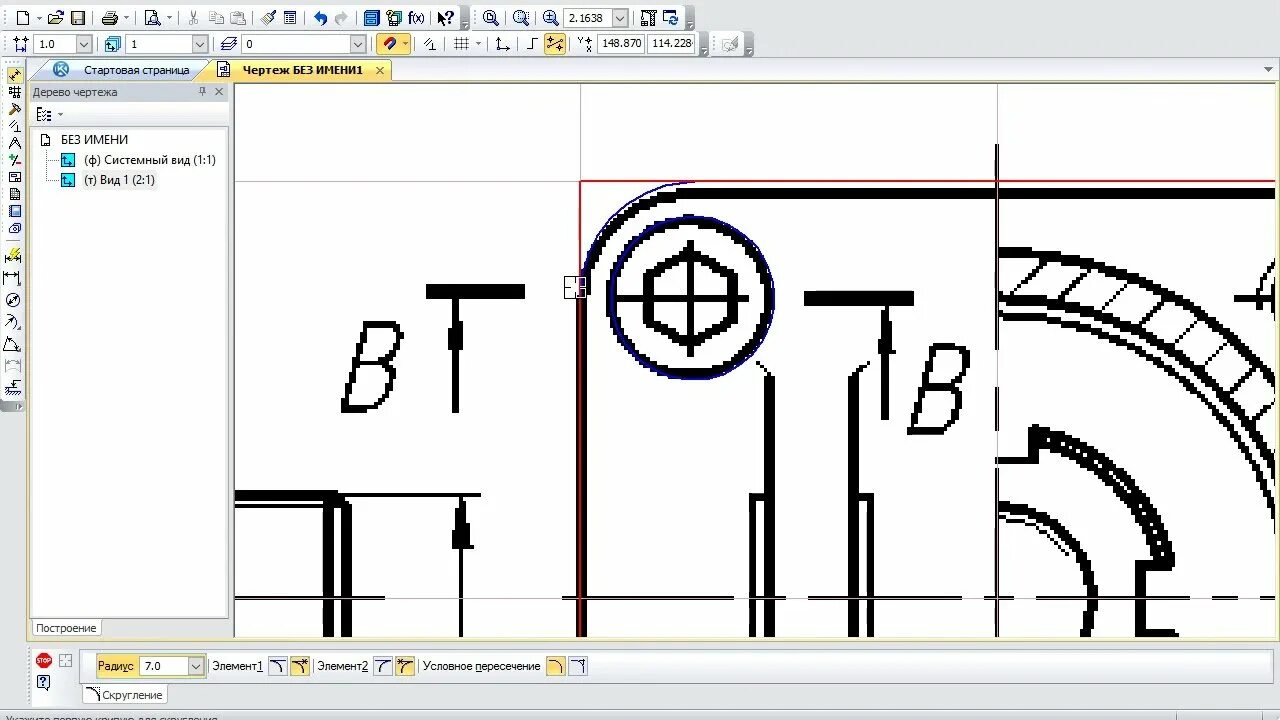Open the Dimensions panel grid icon
The image size is (1280, 720).
click(14, 92)
